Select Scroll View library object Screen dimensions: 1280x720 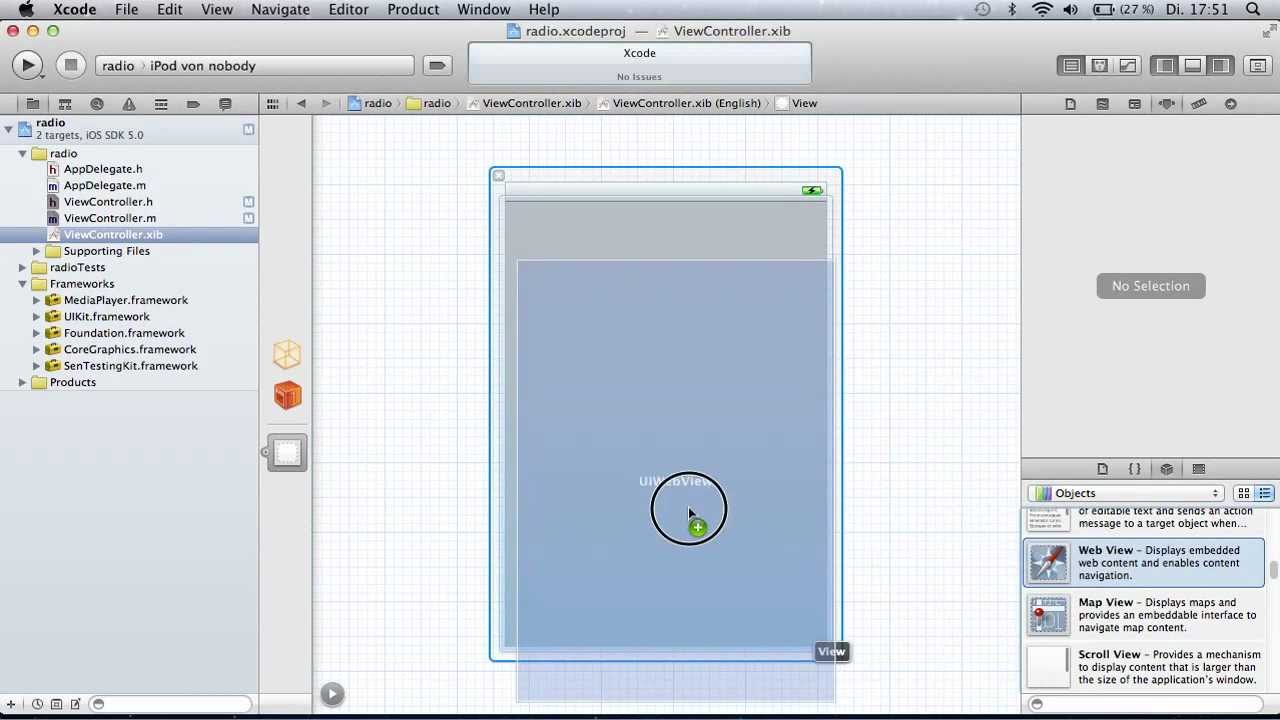tap(1144, 667)
